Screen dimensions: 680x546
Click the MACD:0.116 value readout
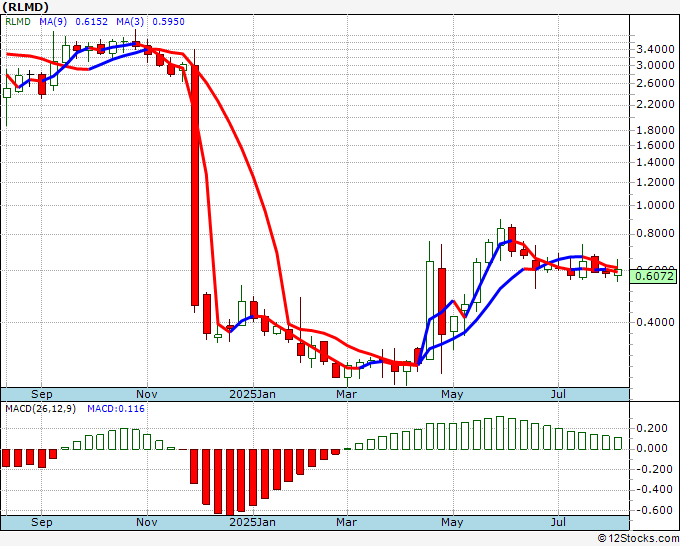point(116,409)
